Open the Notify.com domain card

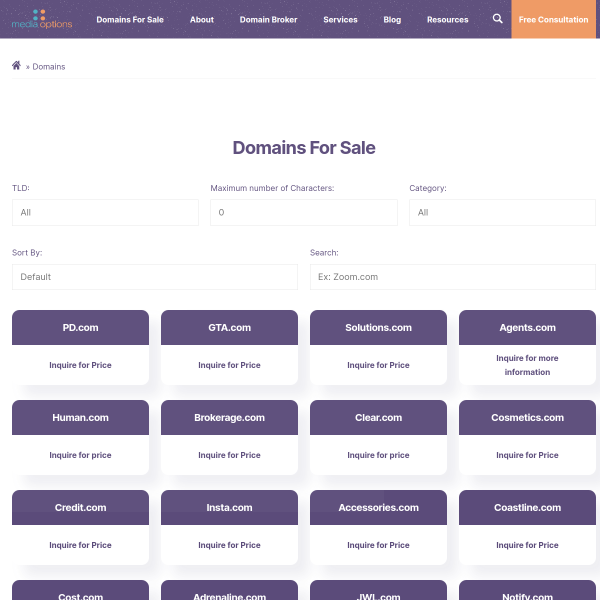pos(527,591)
